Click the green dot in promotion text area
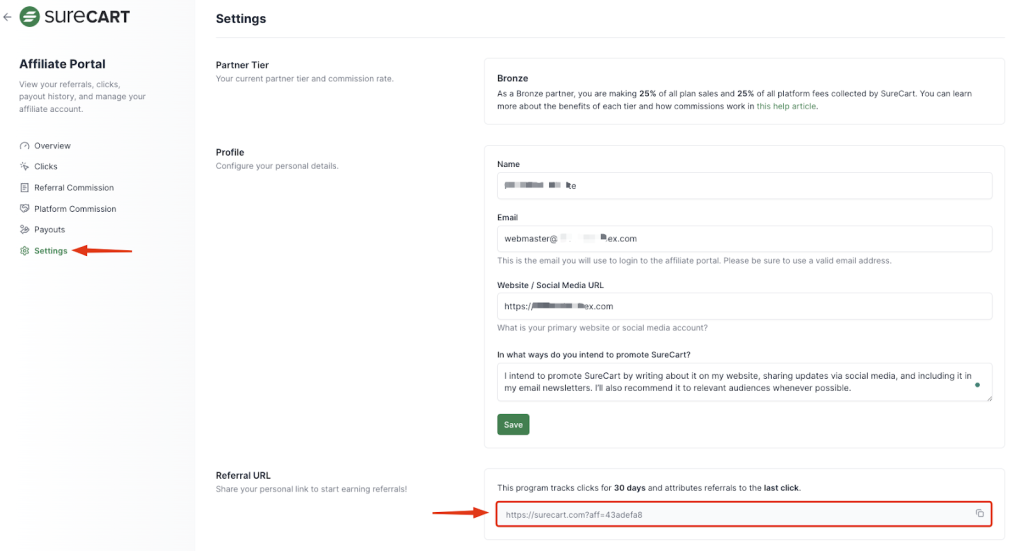This screenshot has width=1024, height=551. click(x=978, y=385)
